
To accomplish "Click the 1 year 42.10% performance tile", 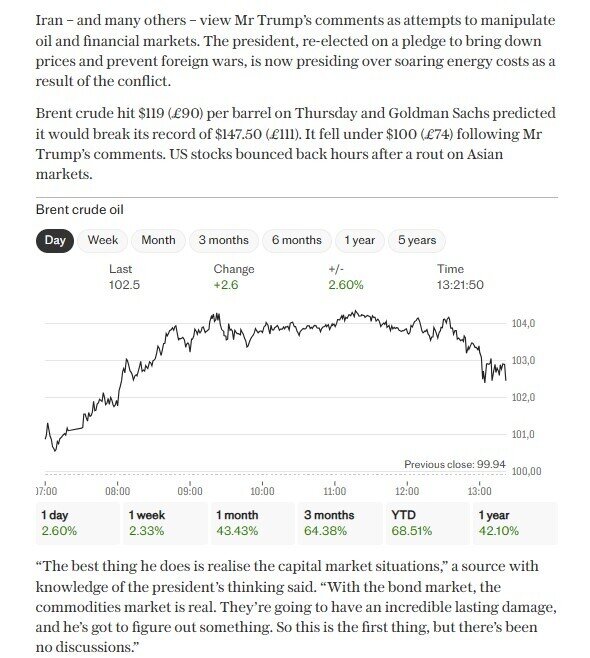I will tap(515, 523).
